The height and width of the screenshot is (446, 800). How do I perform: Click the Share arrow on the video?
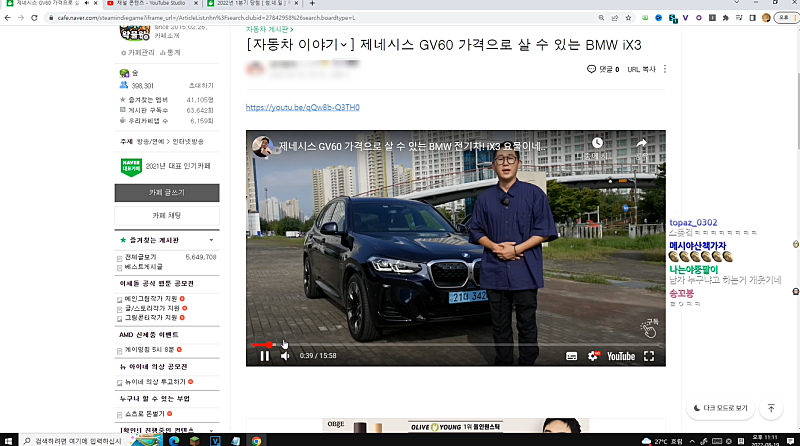[641, 143]
